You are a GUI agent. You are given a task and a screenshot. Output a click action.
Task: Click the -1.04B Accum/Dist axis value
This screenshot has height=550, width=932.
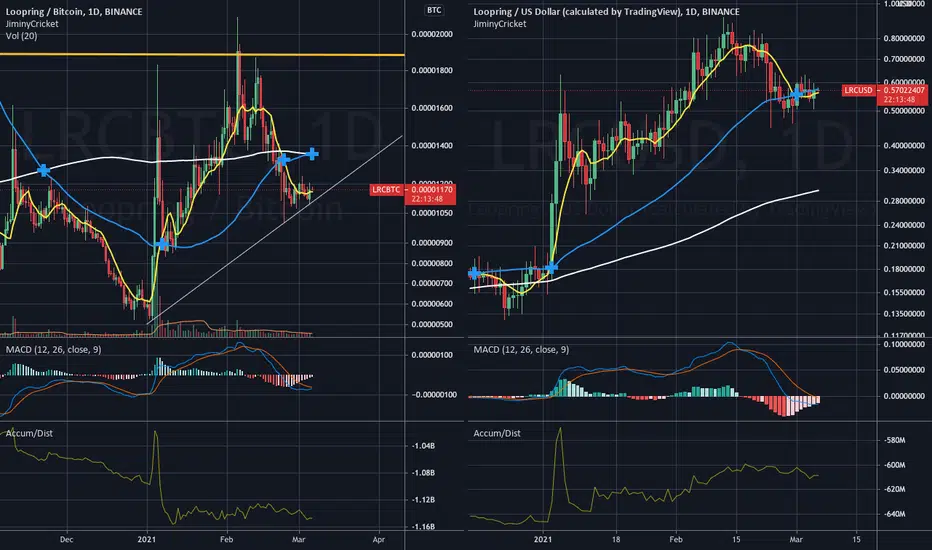point(423,445)
